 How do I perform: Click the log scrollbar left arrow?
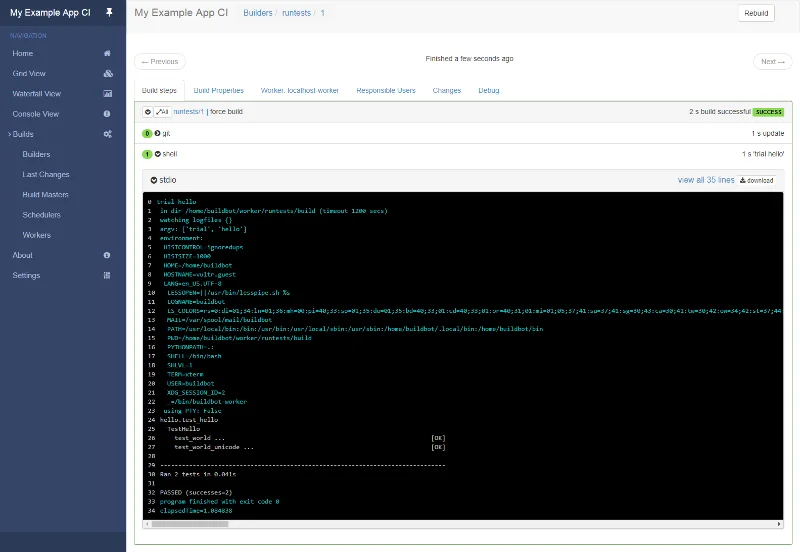tap(147, 524)
